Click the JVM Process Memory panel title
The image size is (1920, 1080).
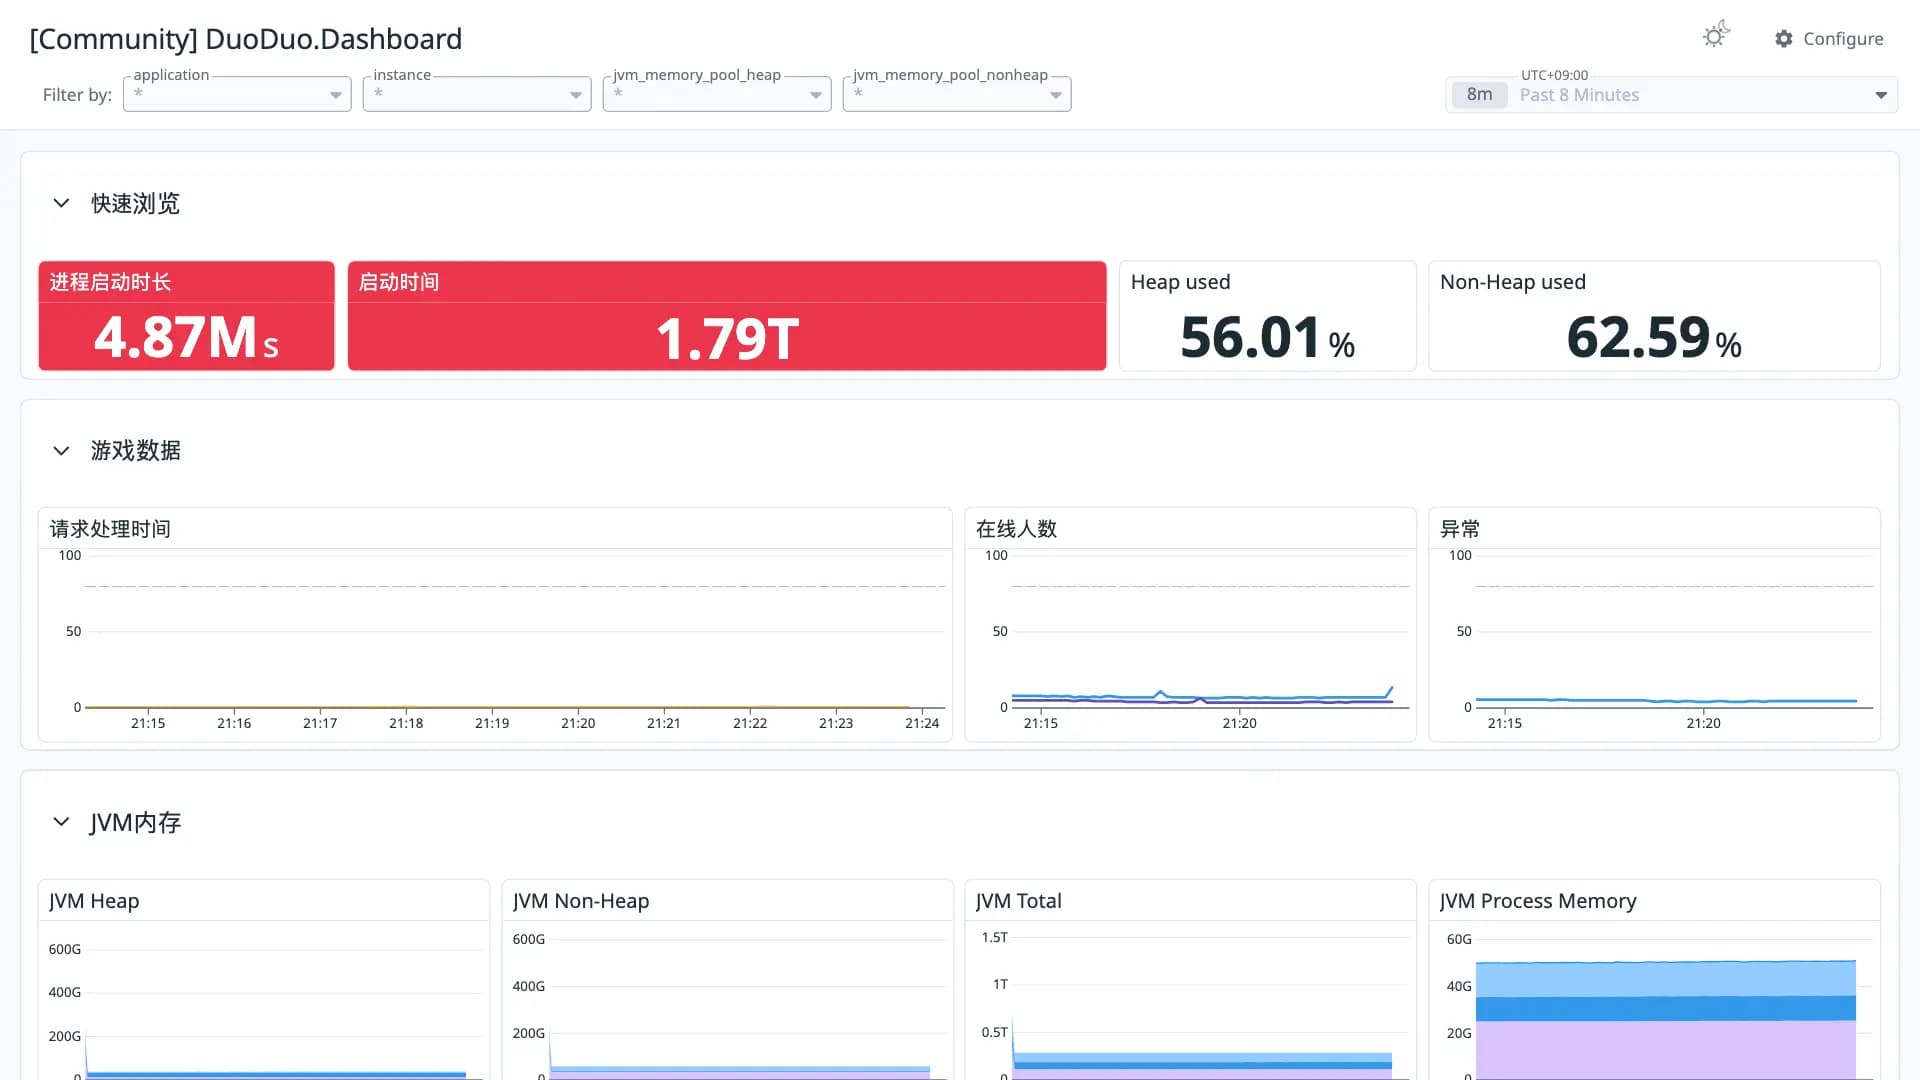click(1538, 901)
